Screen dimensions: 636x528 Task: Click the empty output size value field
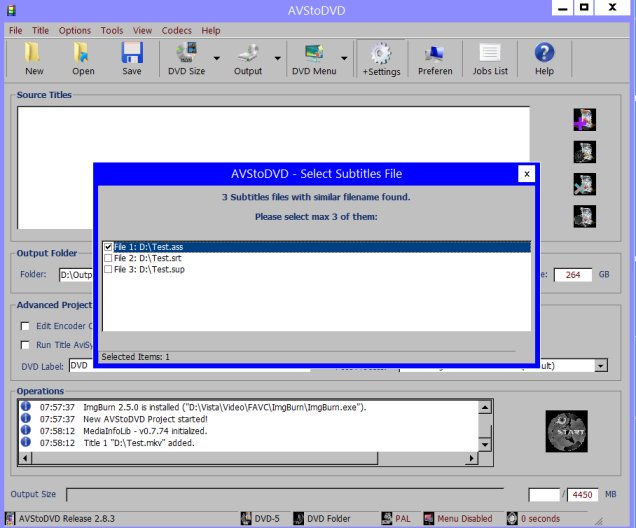(x=544, y=495)
